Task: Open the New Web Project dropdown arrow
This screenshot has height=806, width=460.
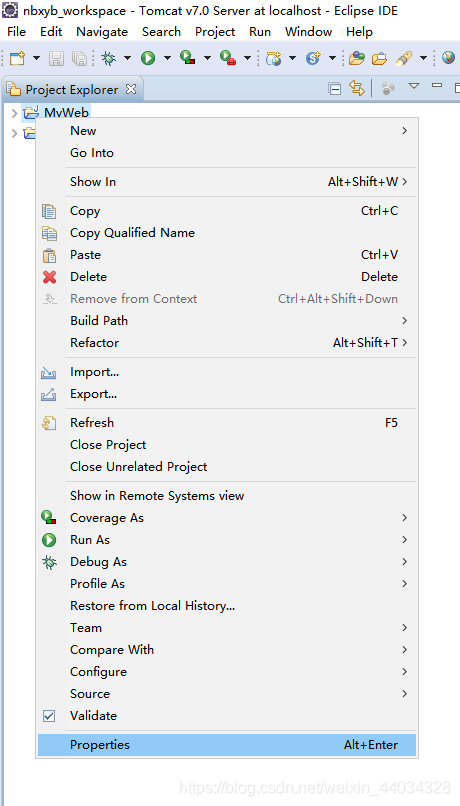Action: pos(292,58)
